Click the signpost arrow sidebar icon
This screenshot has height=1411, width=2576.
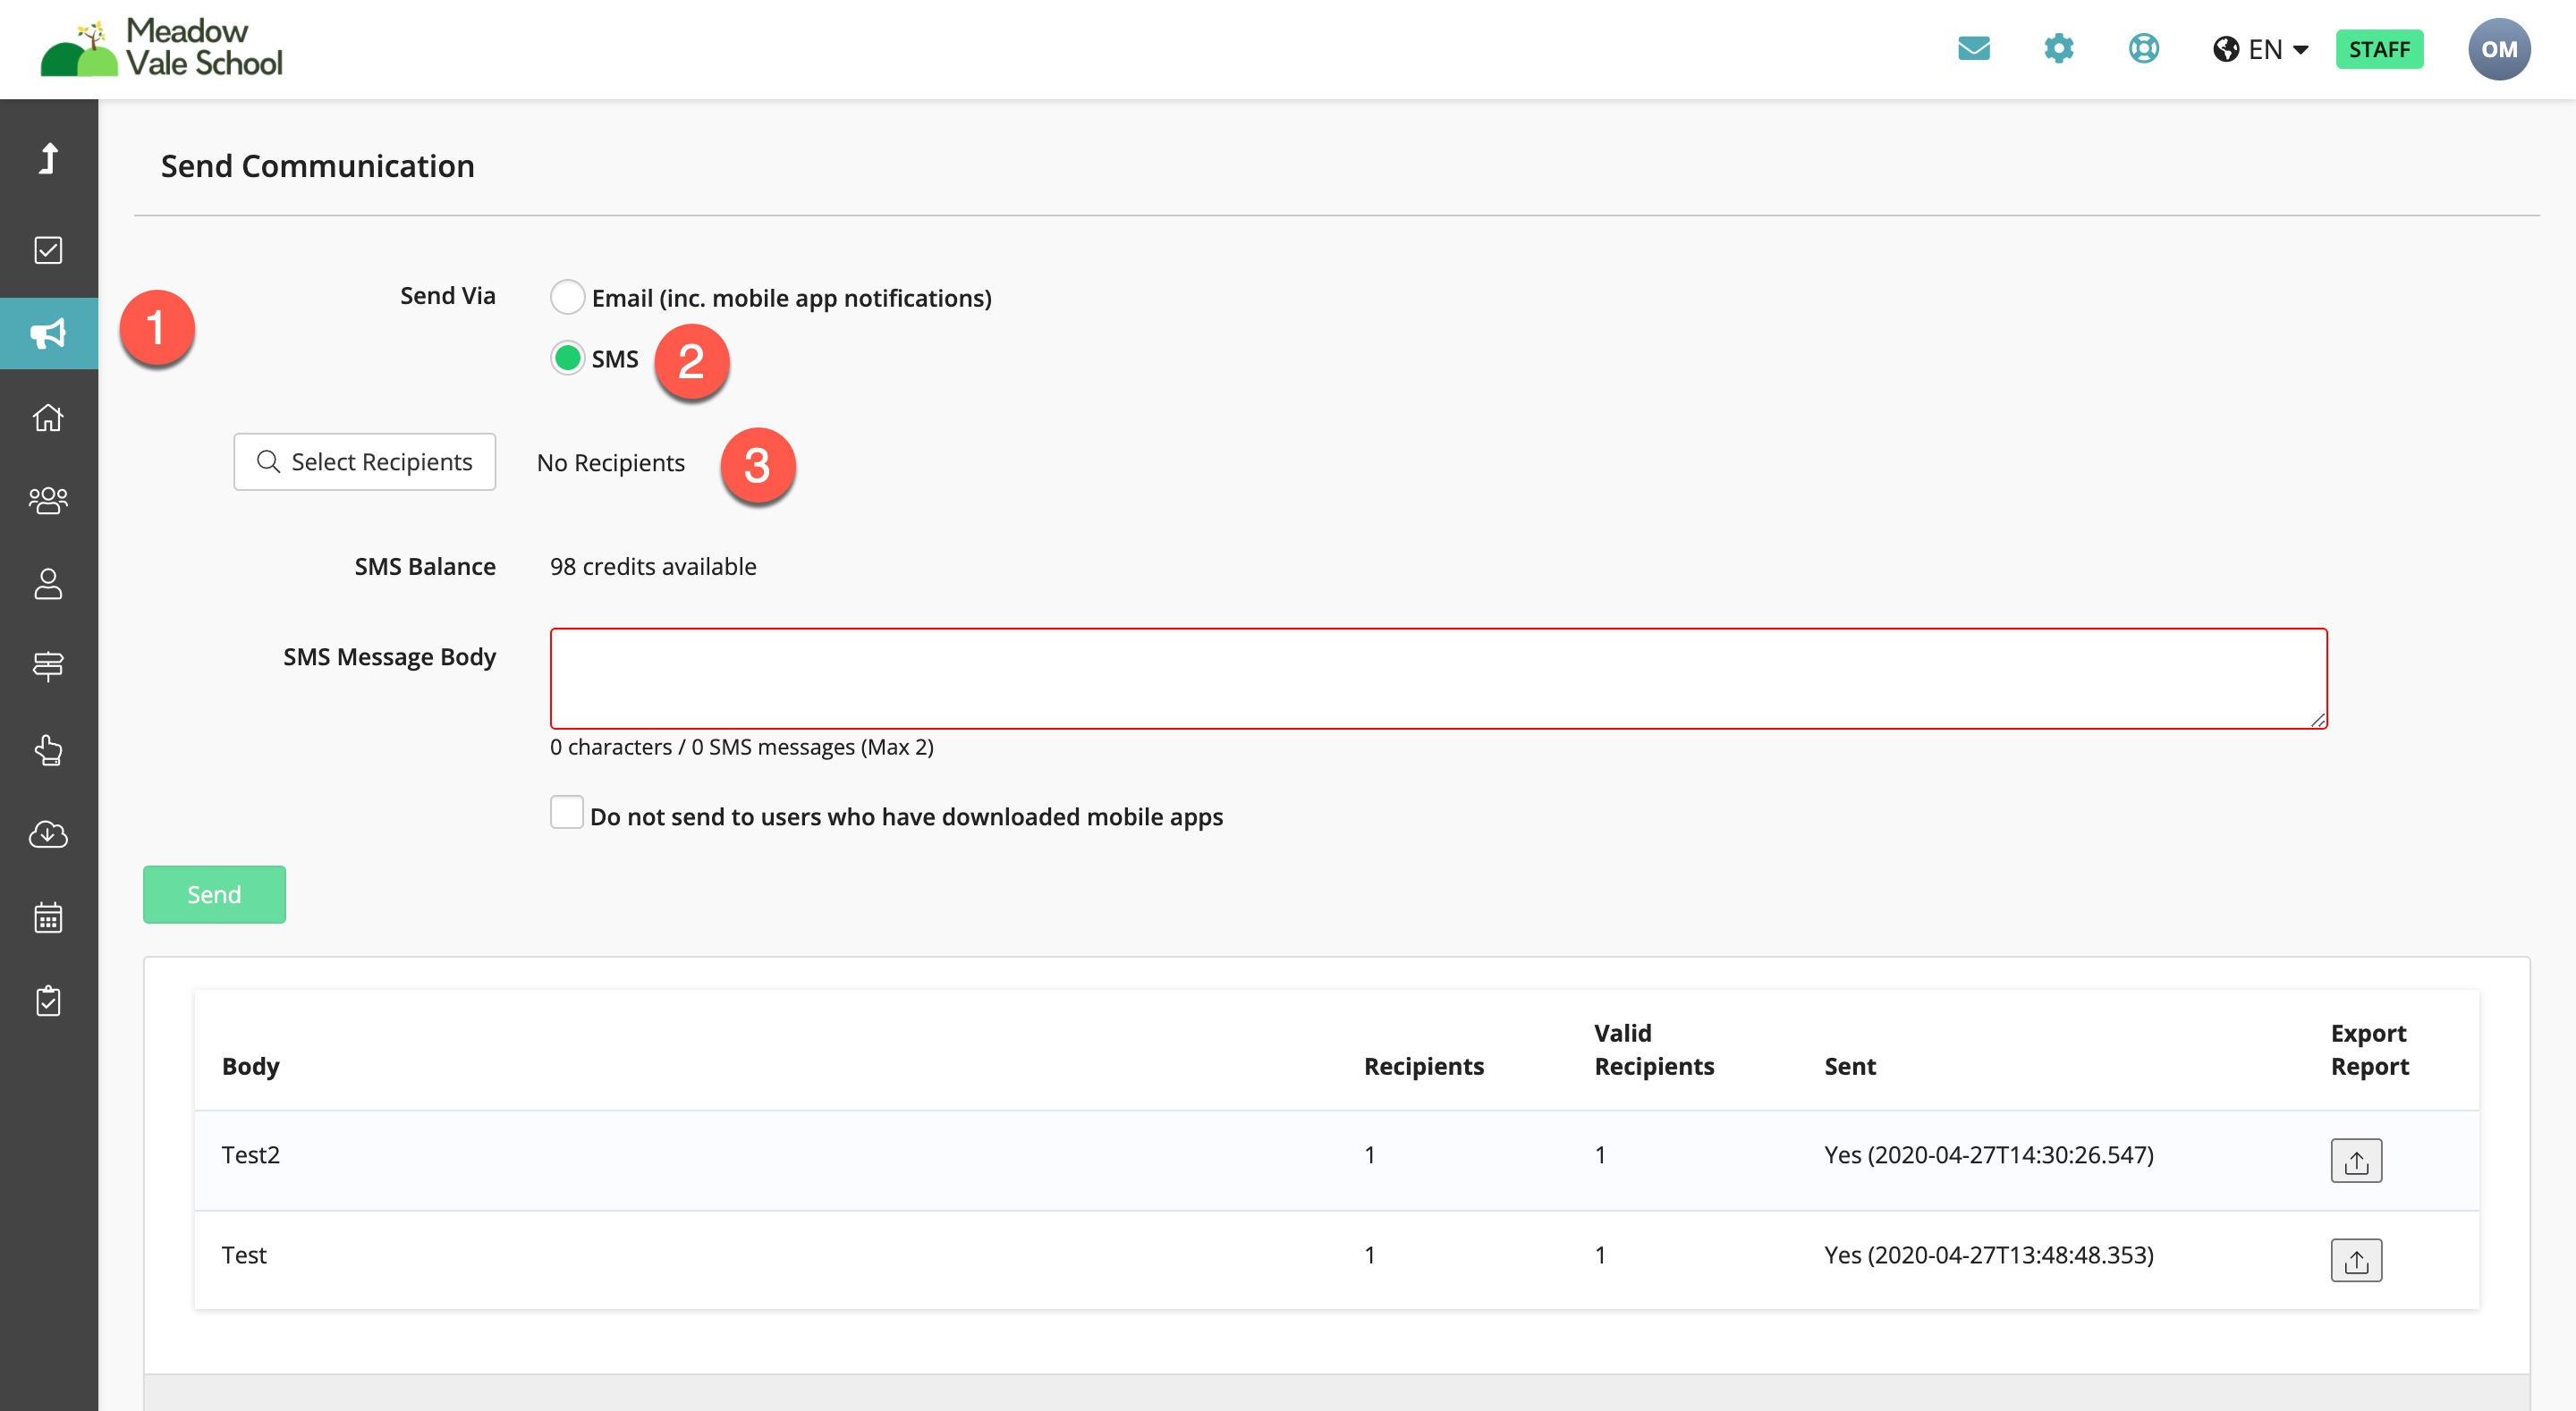pos(48,158)
